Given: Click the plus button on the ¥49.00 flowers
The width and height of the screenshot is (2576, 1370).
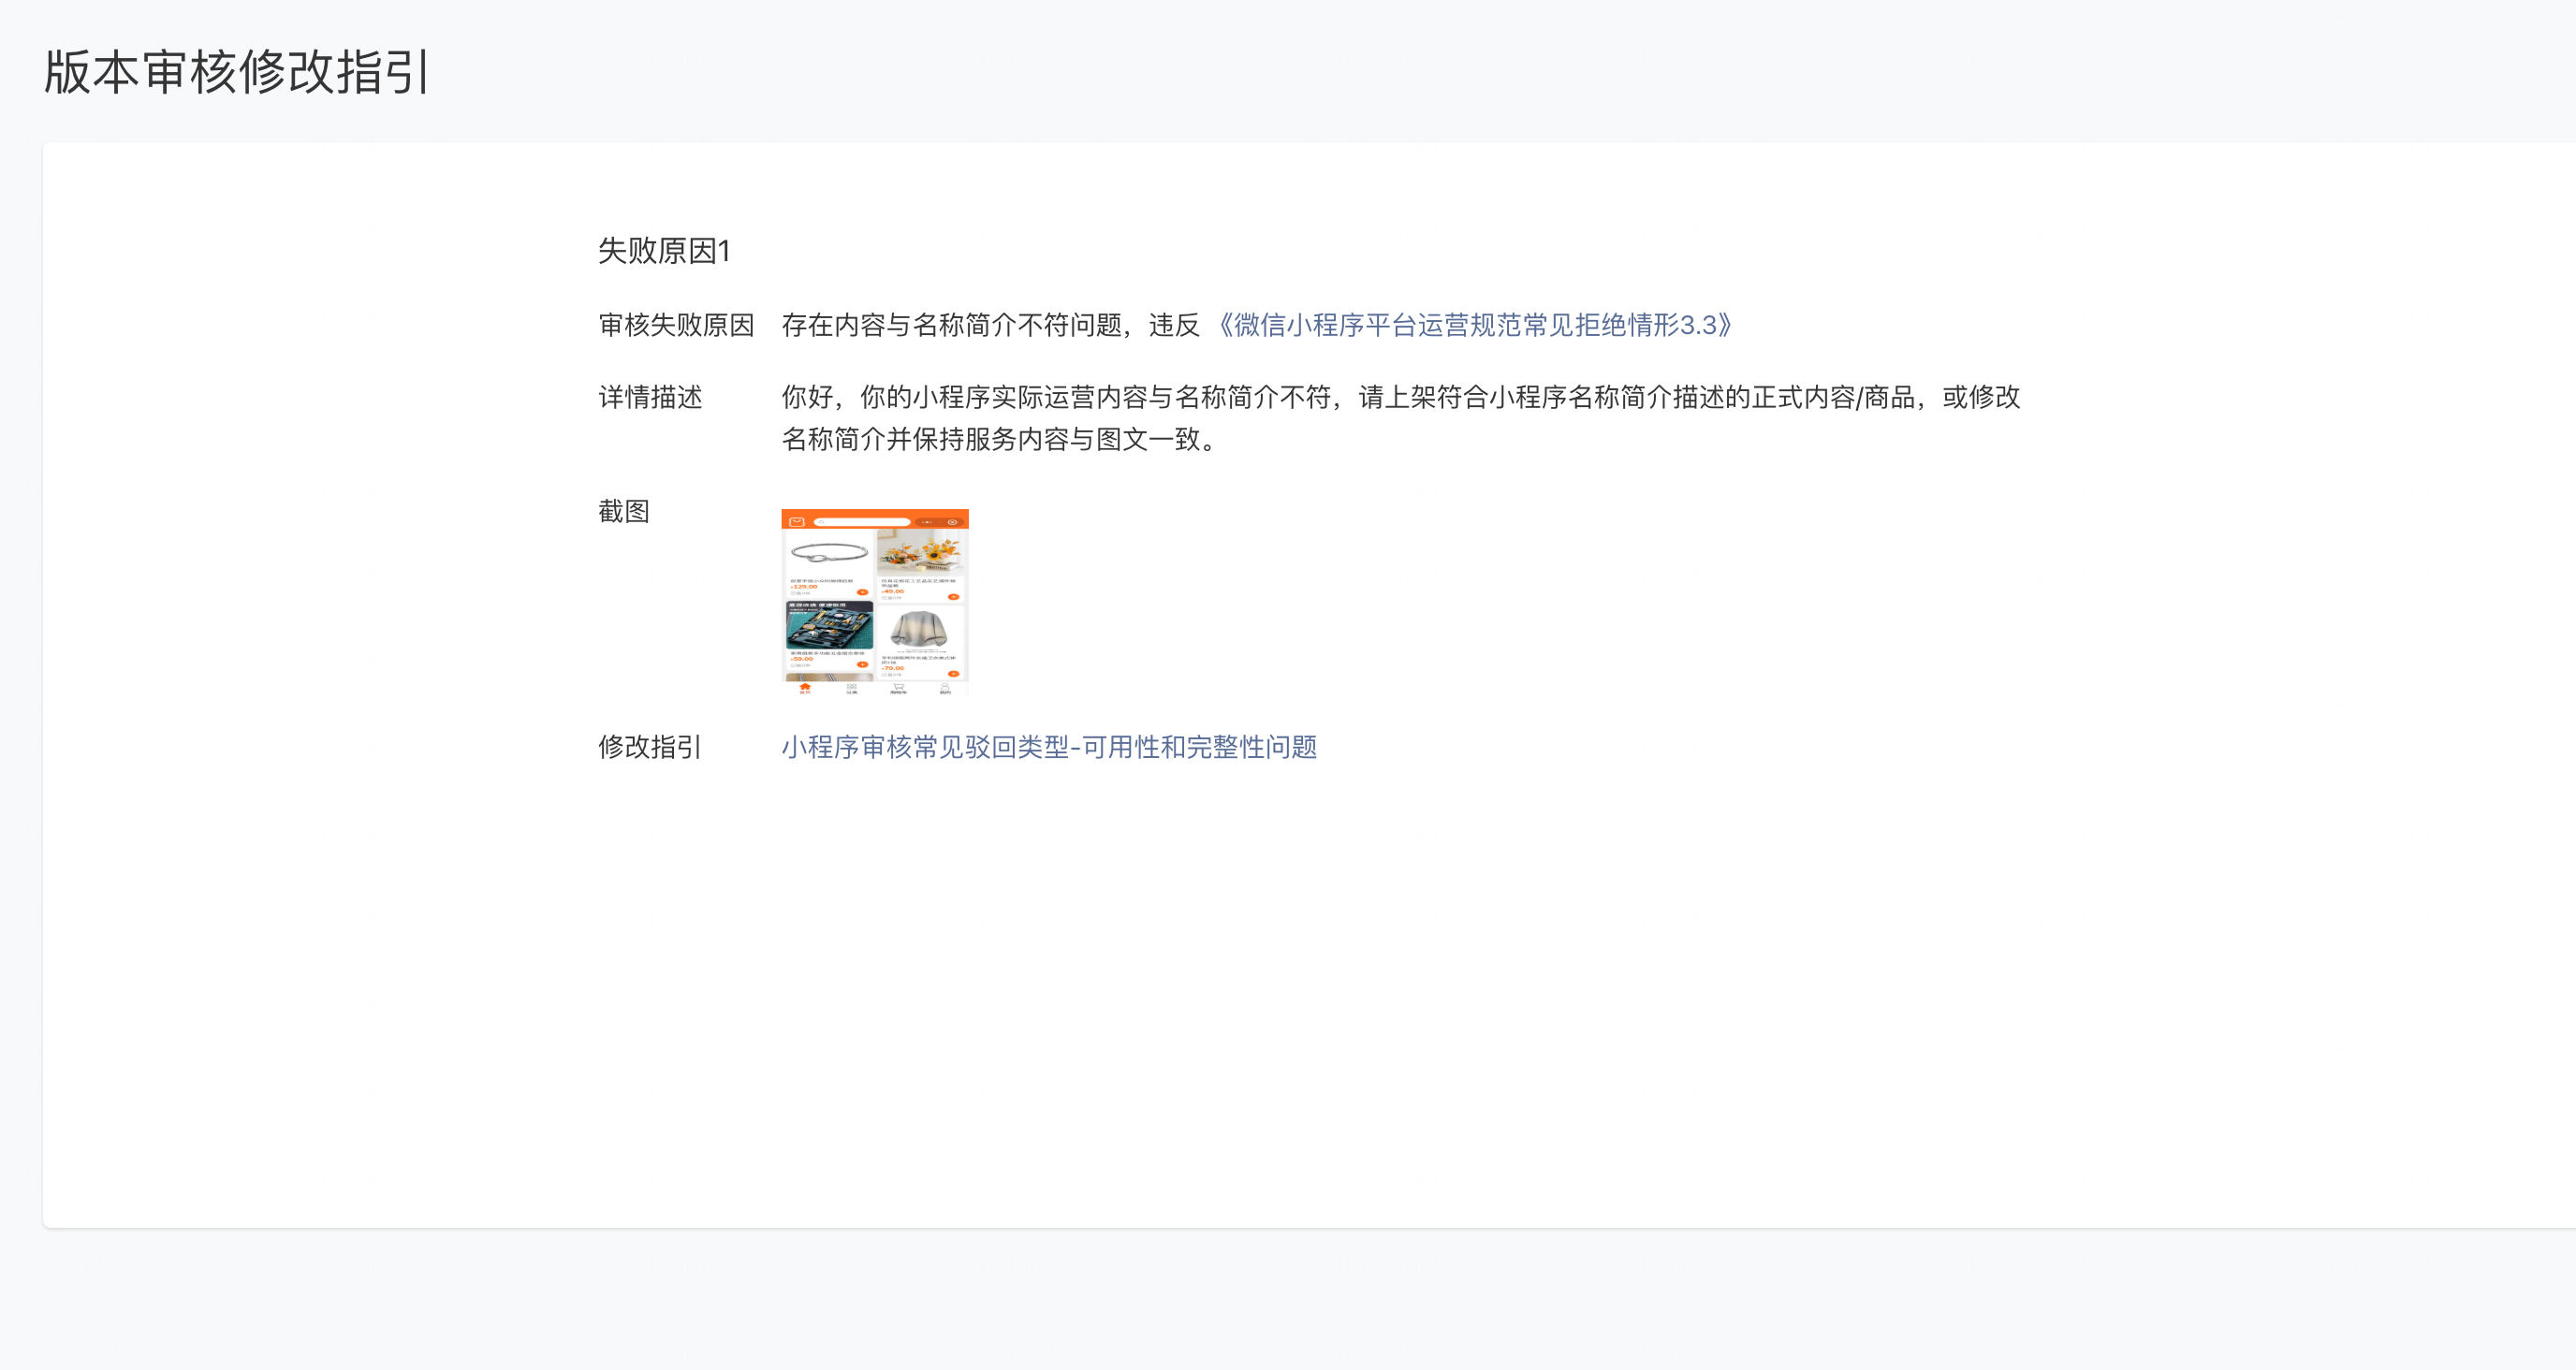Looking at the screenshot, I should click(954, 597).
